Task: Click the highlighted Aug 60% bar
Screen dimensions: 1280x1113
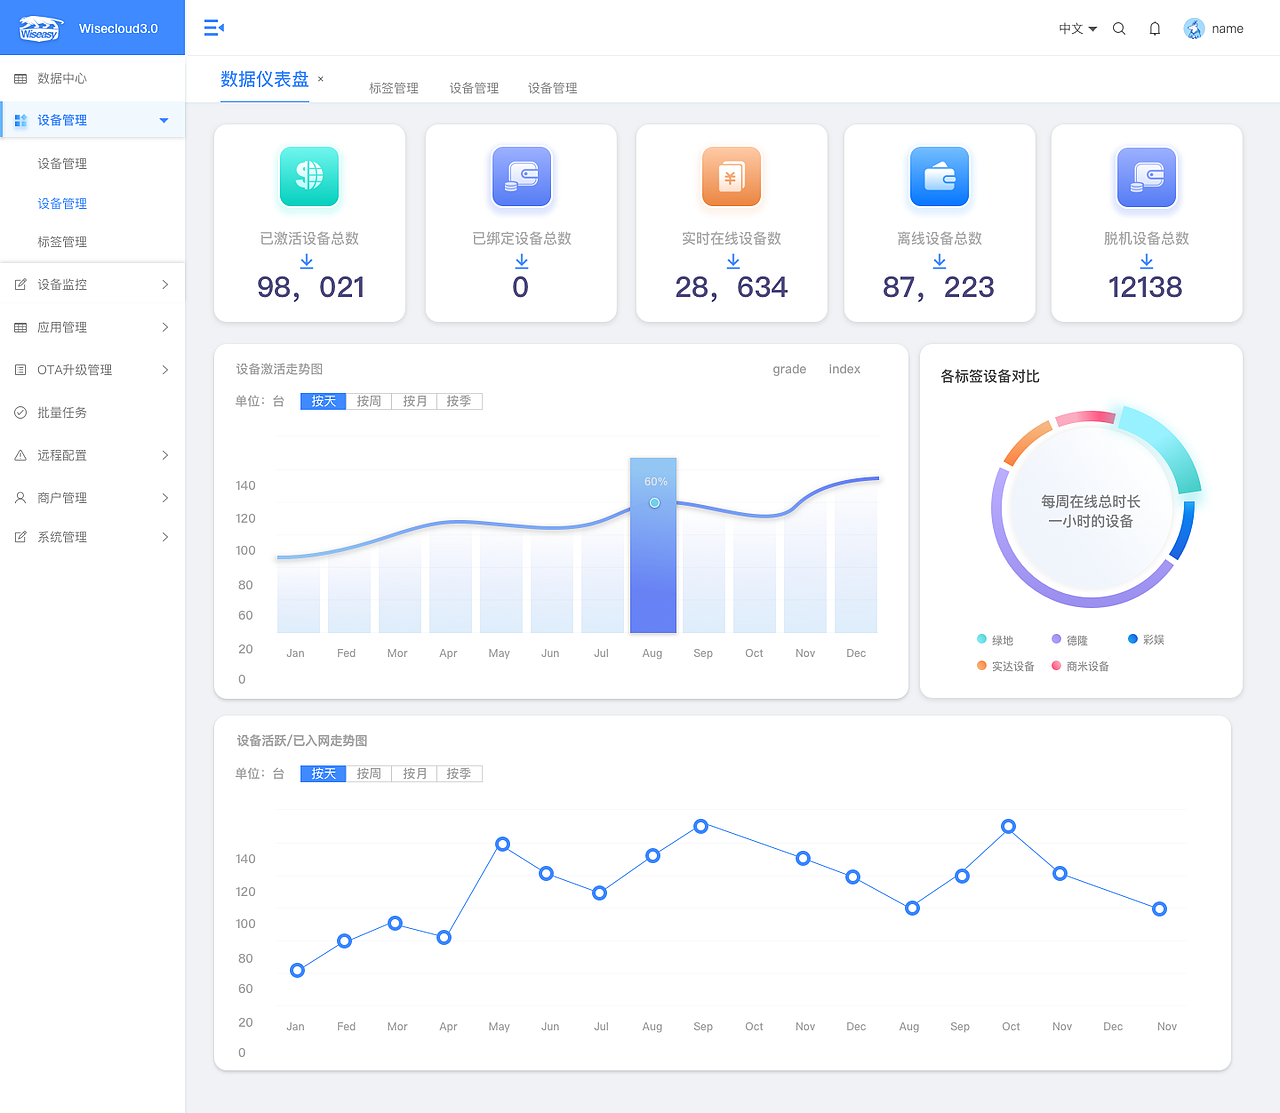Action: 653,545
